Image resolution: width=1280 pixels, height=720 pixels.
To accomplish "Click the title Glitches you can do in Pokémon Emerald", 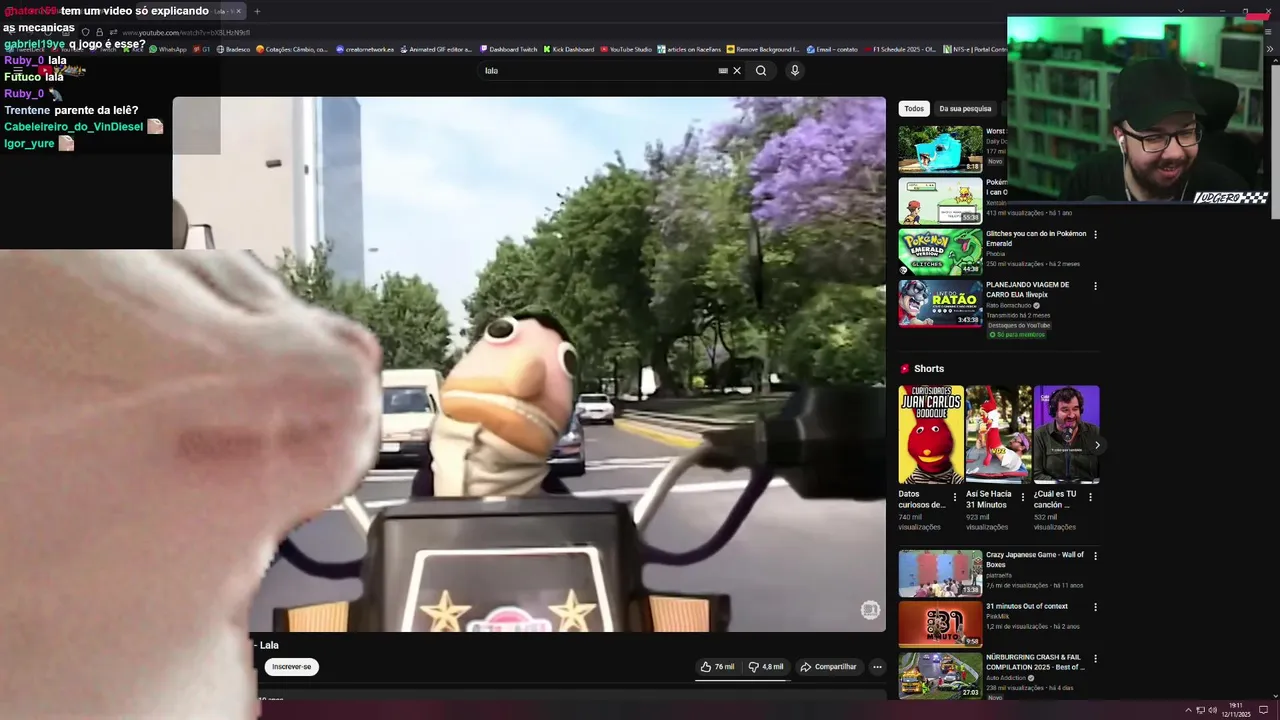I will [1036, 239].
